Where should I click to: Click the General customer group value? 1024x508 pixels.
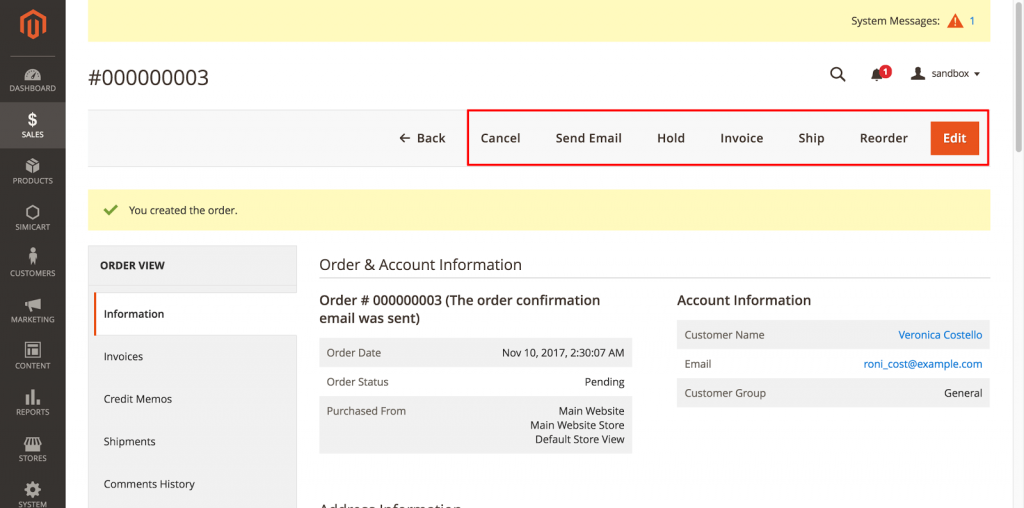(963, 393)
